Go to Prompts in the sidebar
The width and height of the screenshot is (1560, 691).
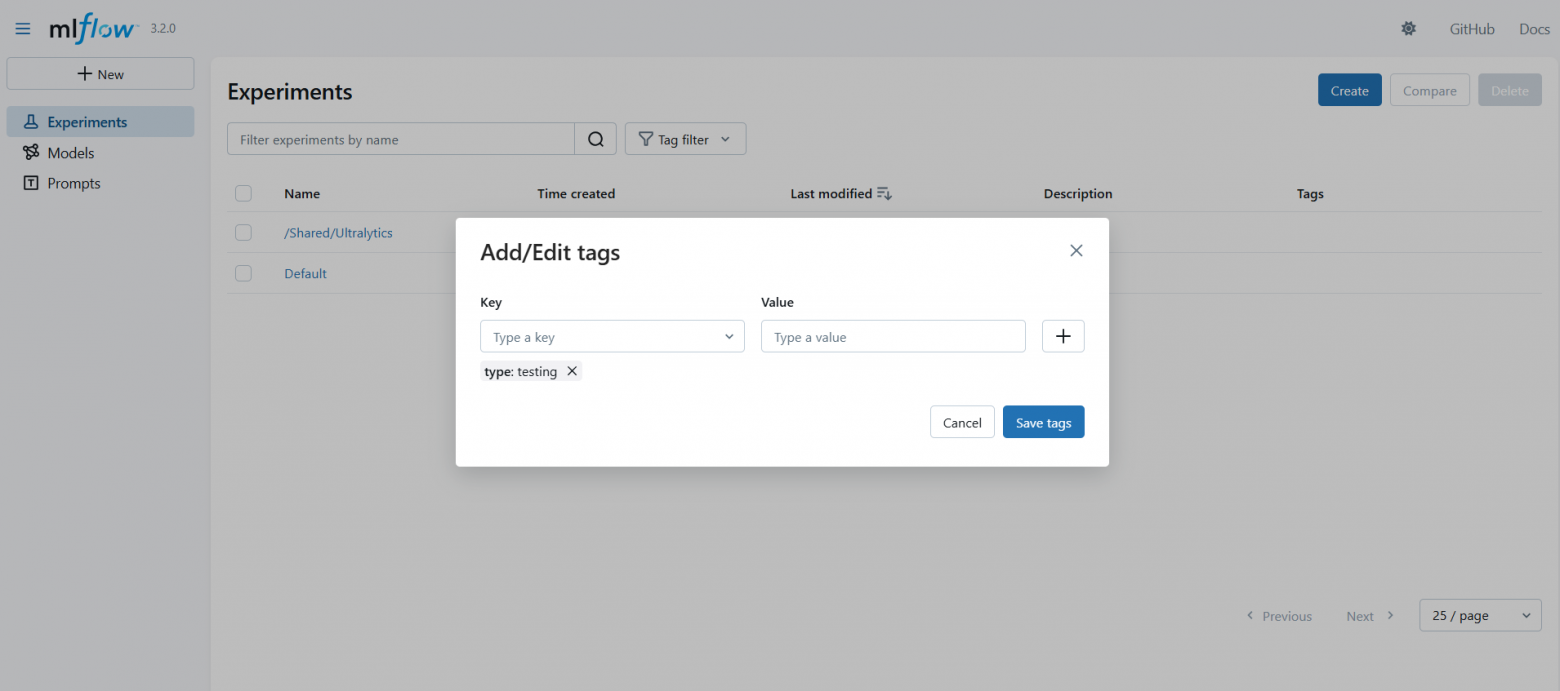point(73,184)
